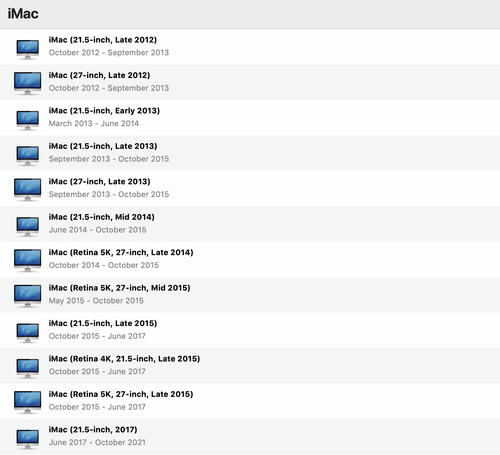500x455 pixels.
Task: Choose the iMac (21.5-inch, Late 2013) icon
Action: tap(28, 156)
